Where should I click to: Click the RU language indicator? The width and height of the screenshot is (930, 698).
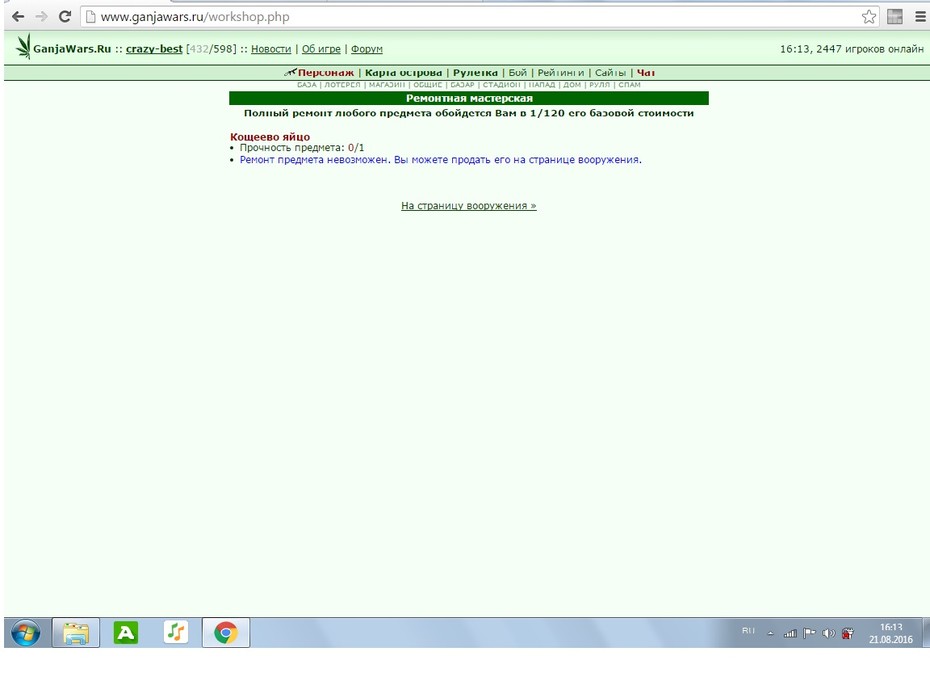(x=748, y=630)
